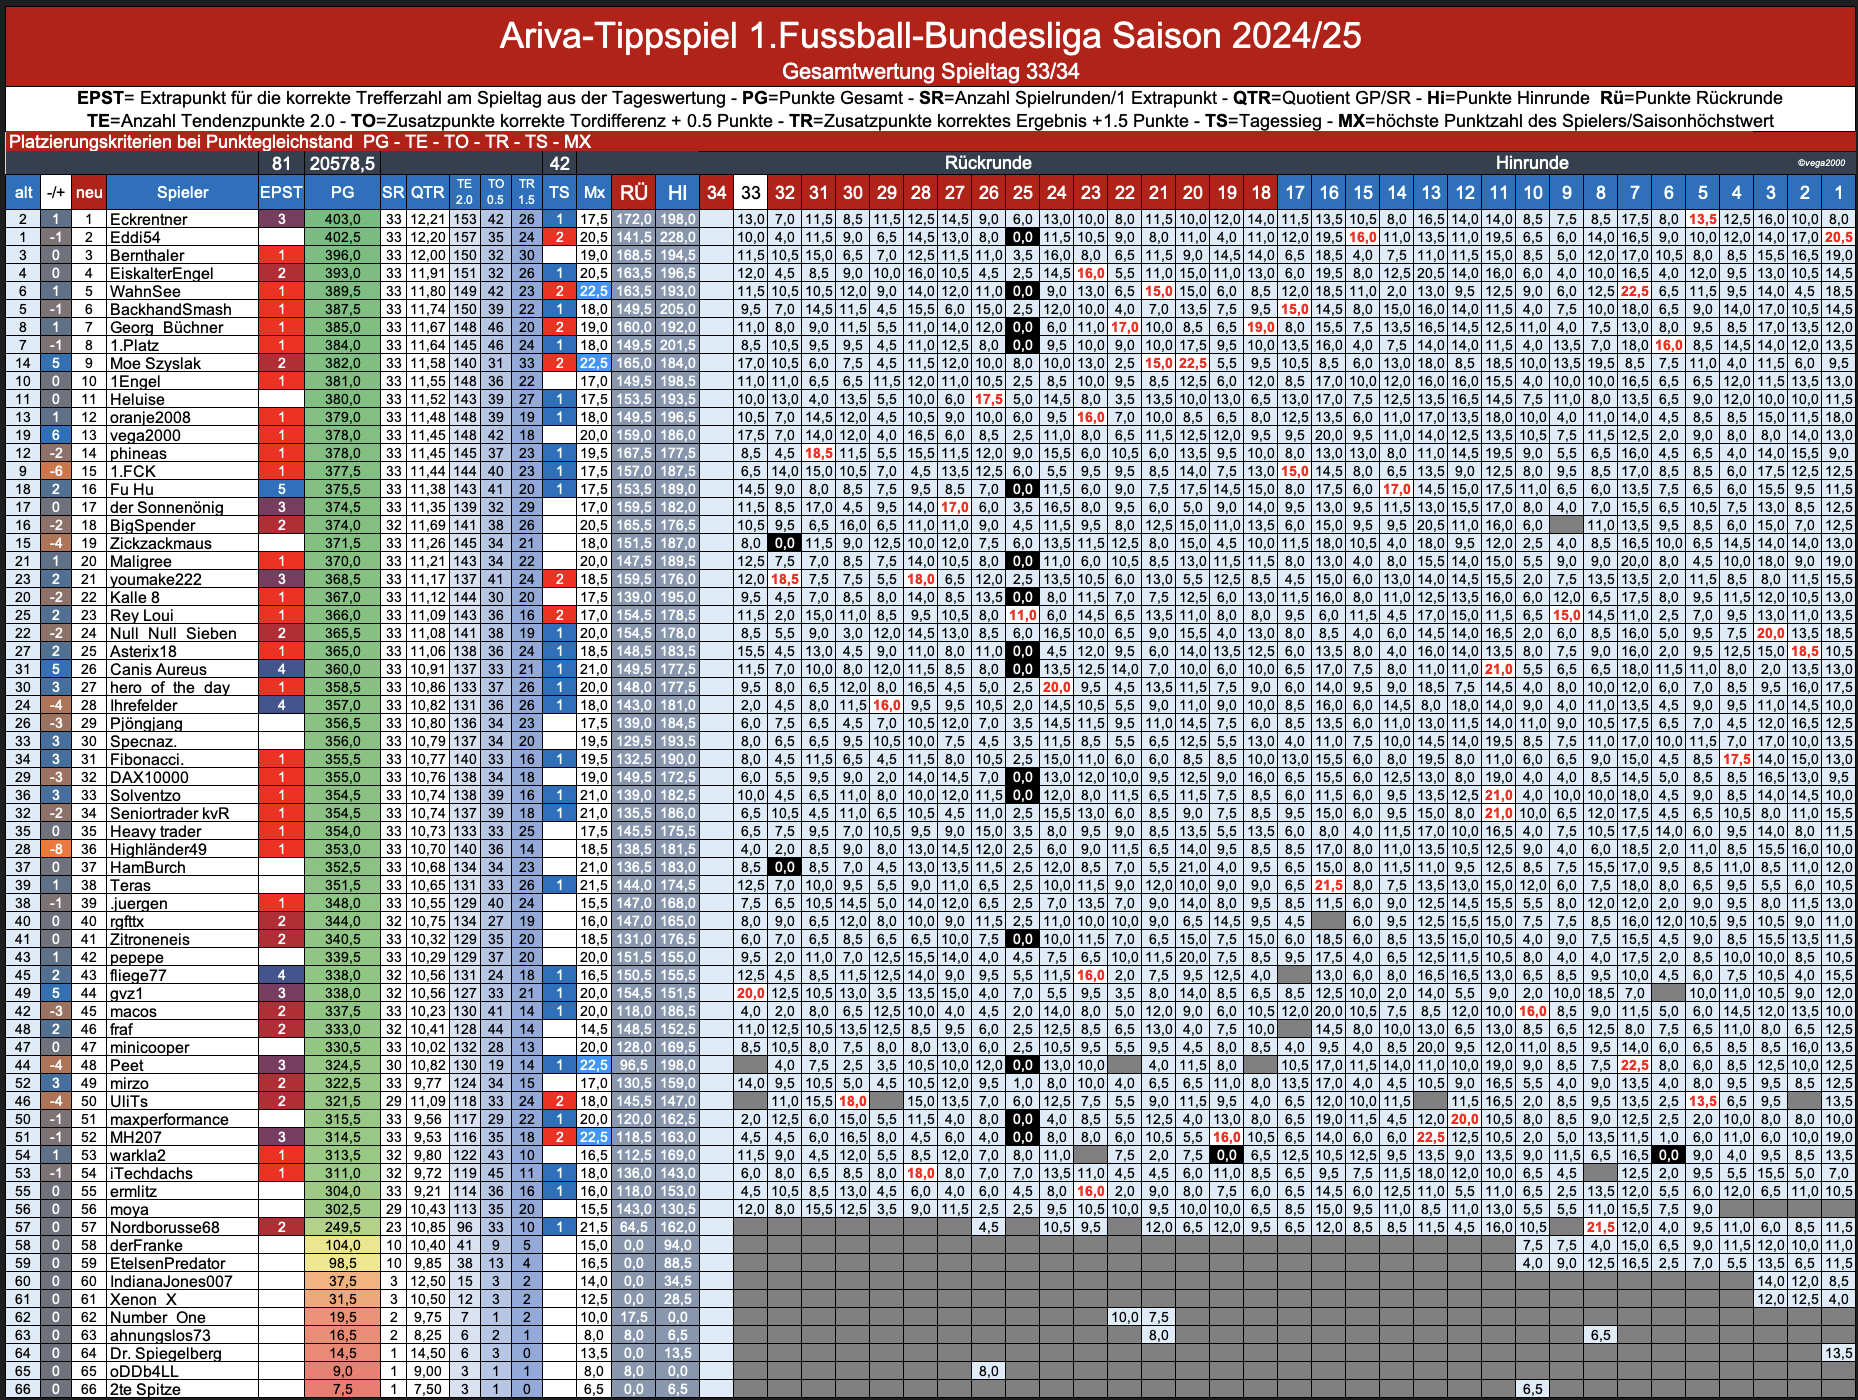The height and width of the screenshot is (1400, 1858).
Task: Click the 'TS' column header
Action: coord(559,192)
